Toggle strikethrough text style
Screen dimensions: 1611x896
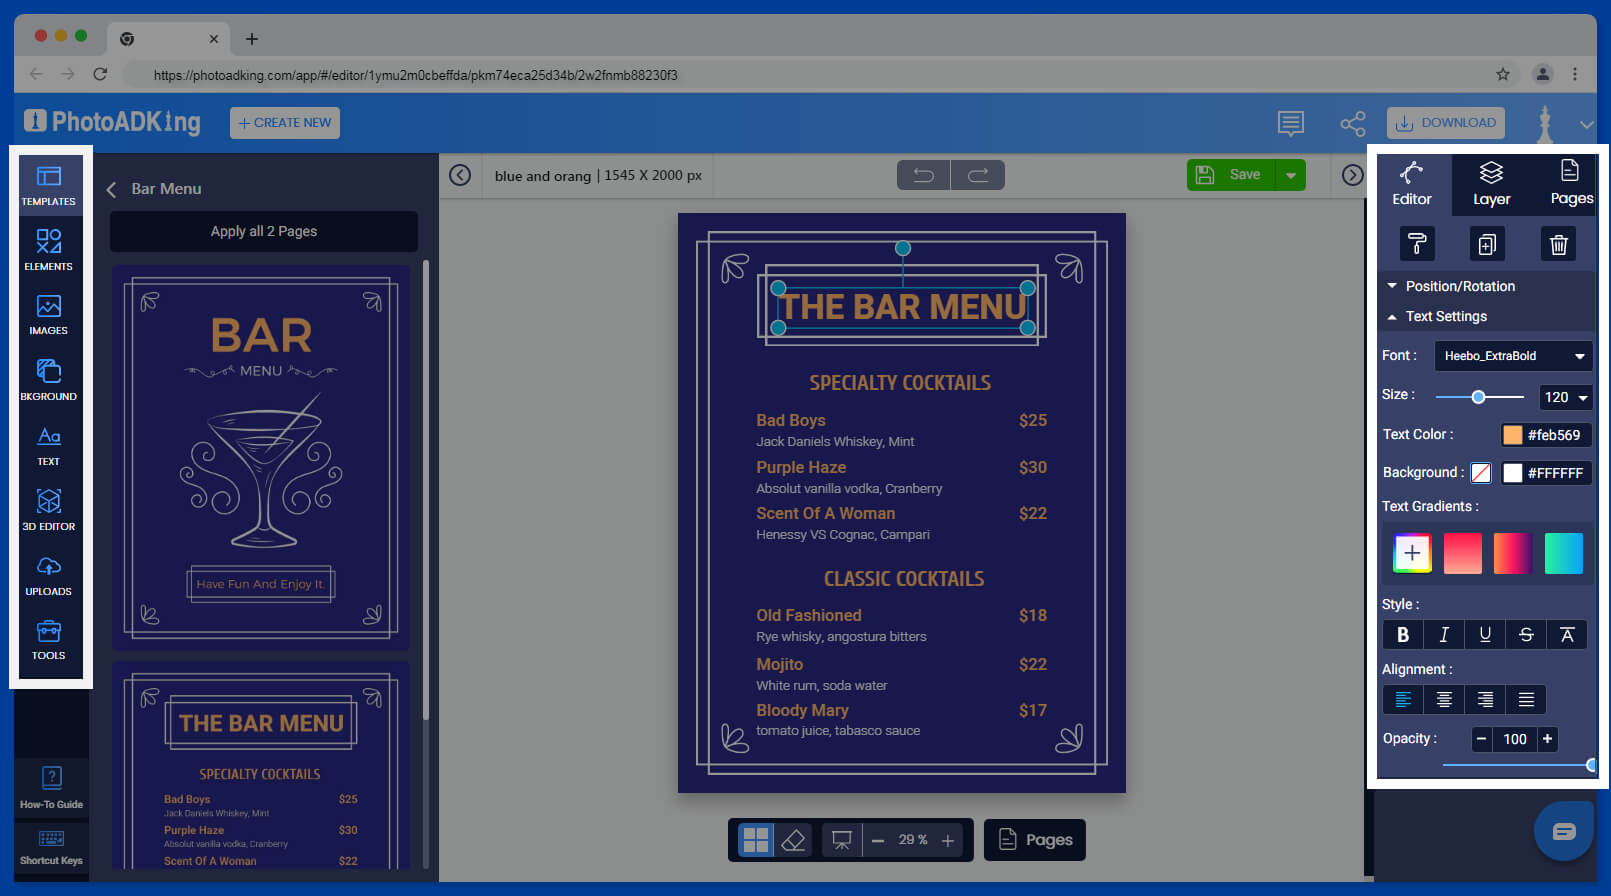coord(1526,635)
